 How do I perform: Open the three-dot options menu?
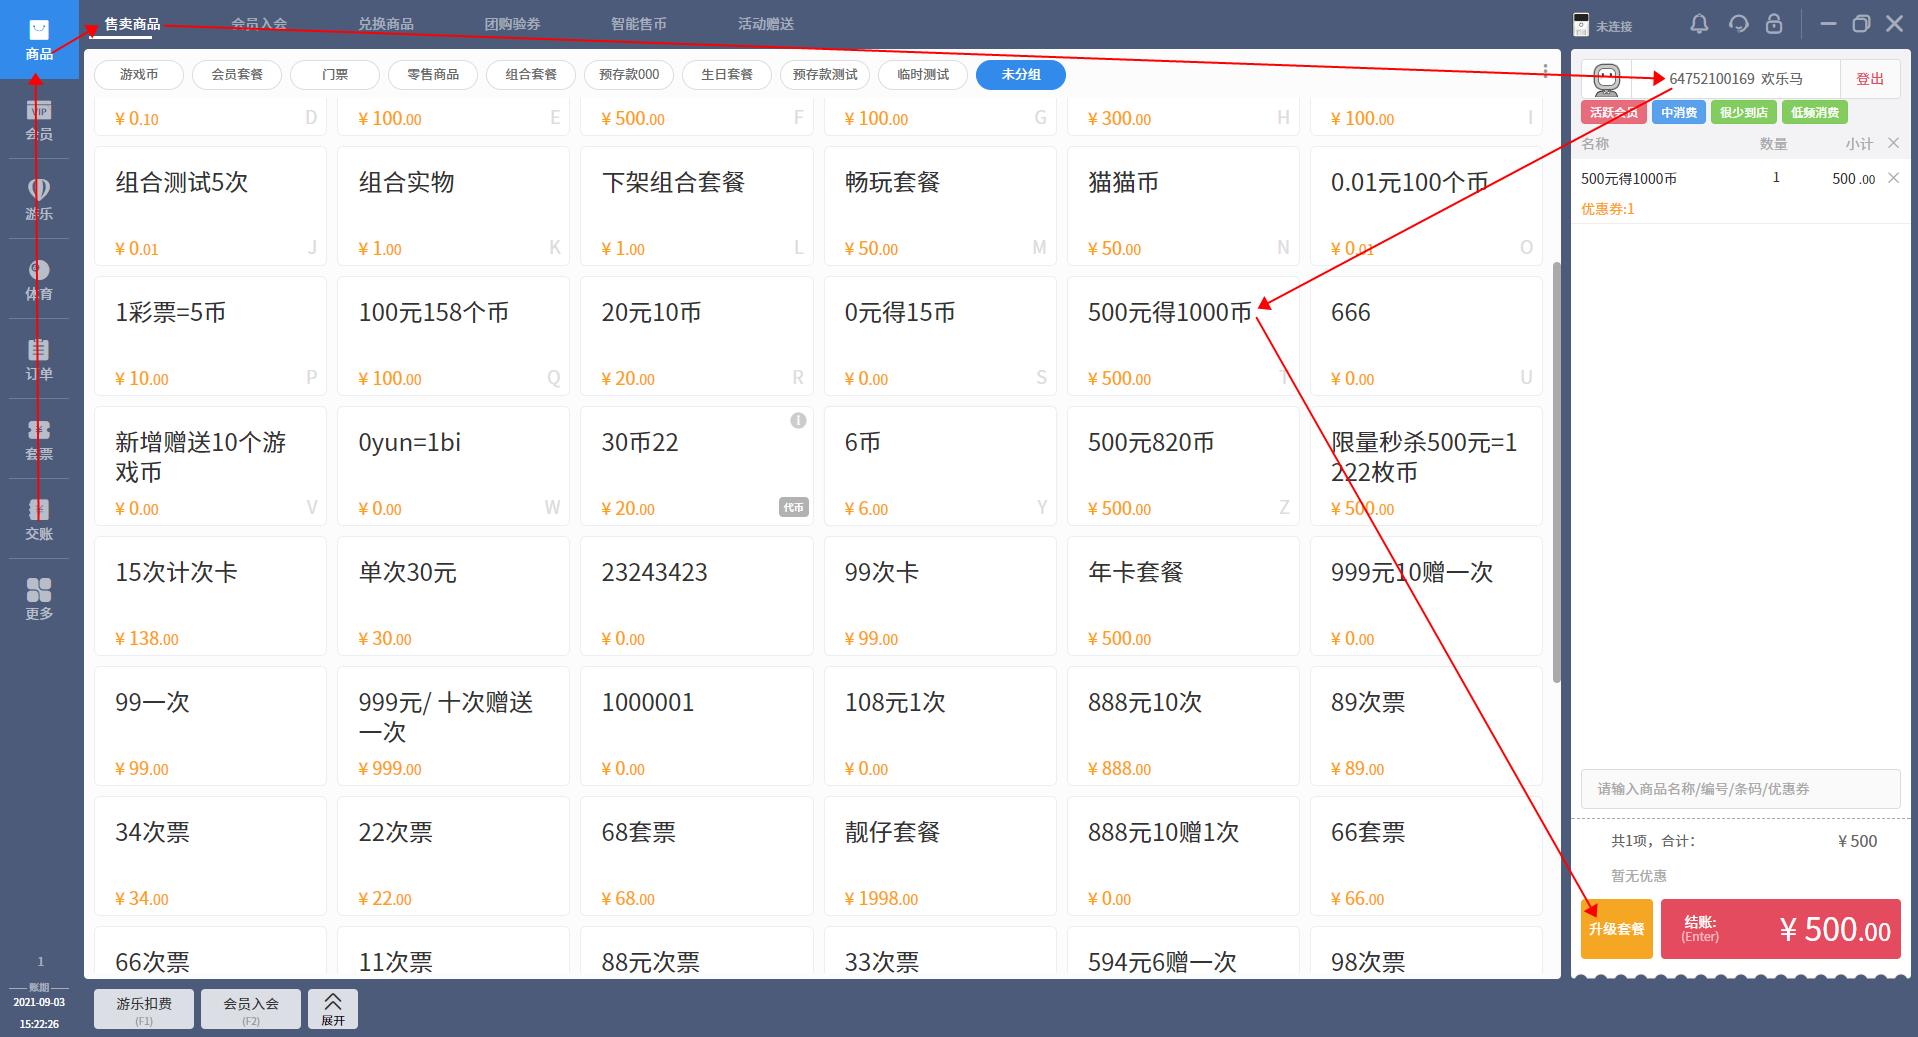[x=1545, y=71]
